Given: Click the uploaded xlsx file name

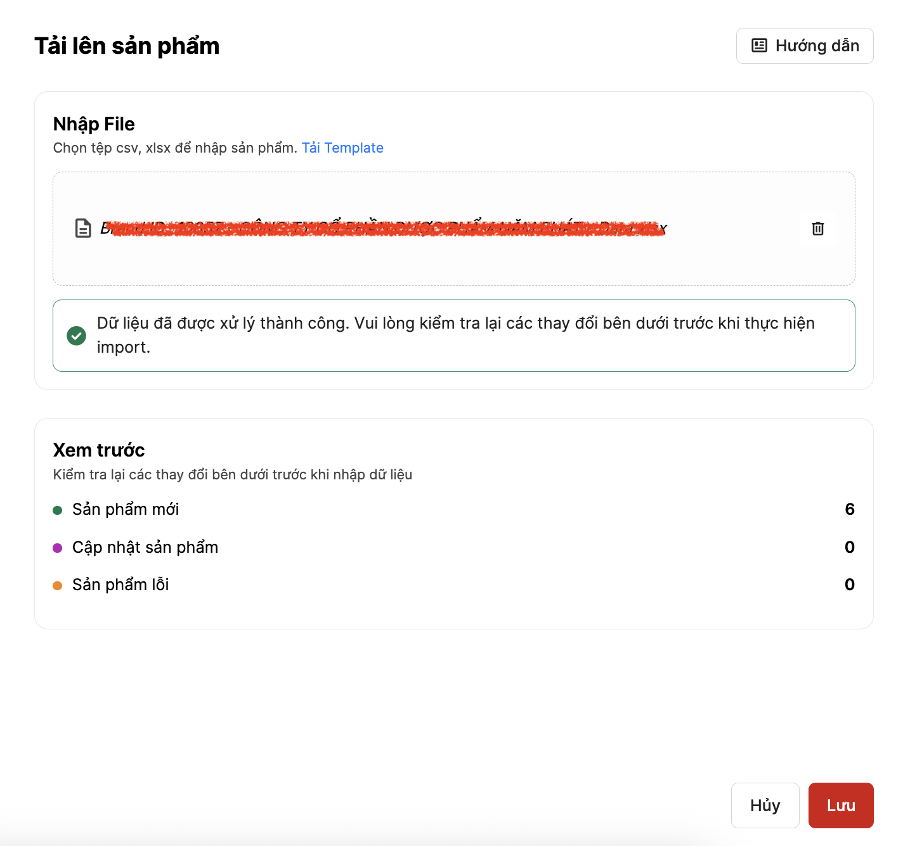Looking at the screenshot, I should click(x=383, y=229).
